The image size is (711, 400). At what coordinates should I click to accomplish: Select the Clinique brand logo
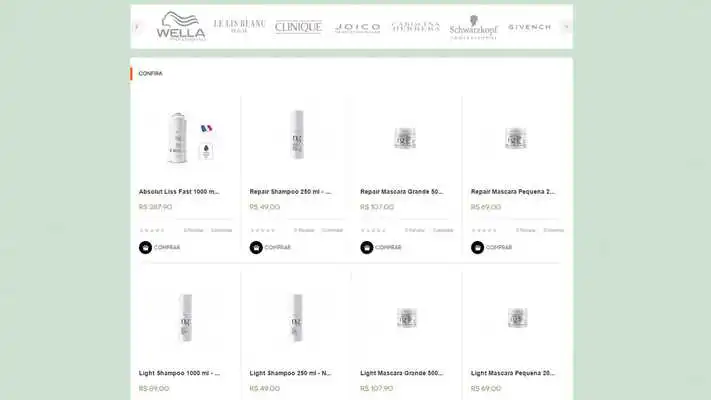298,27
